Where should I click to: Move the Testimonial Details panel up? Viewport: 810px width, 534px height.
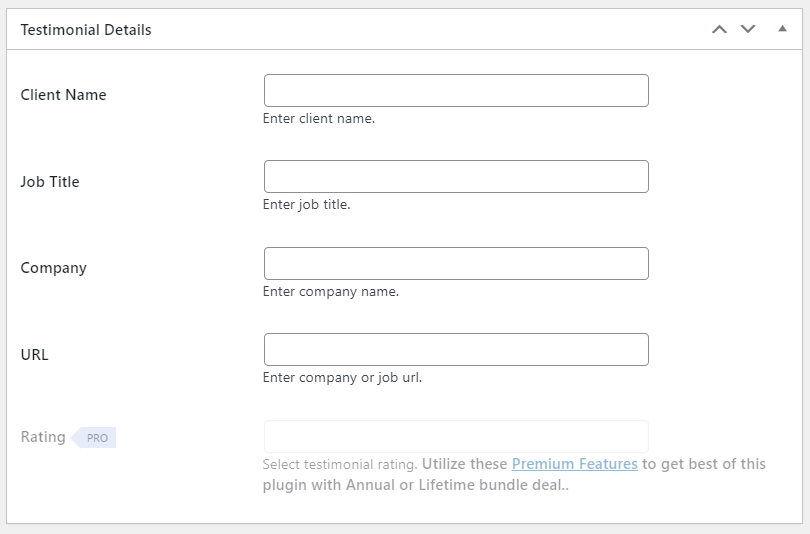click(719, 29)
